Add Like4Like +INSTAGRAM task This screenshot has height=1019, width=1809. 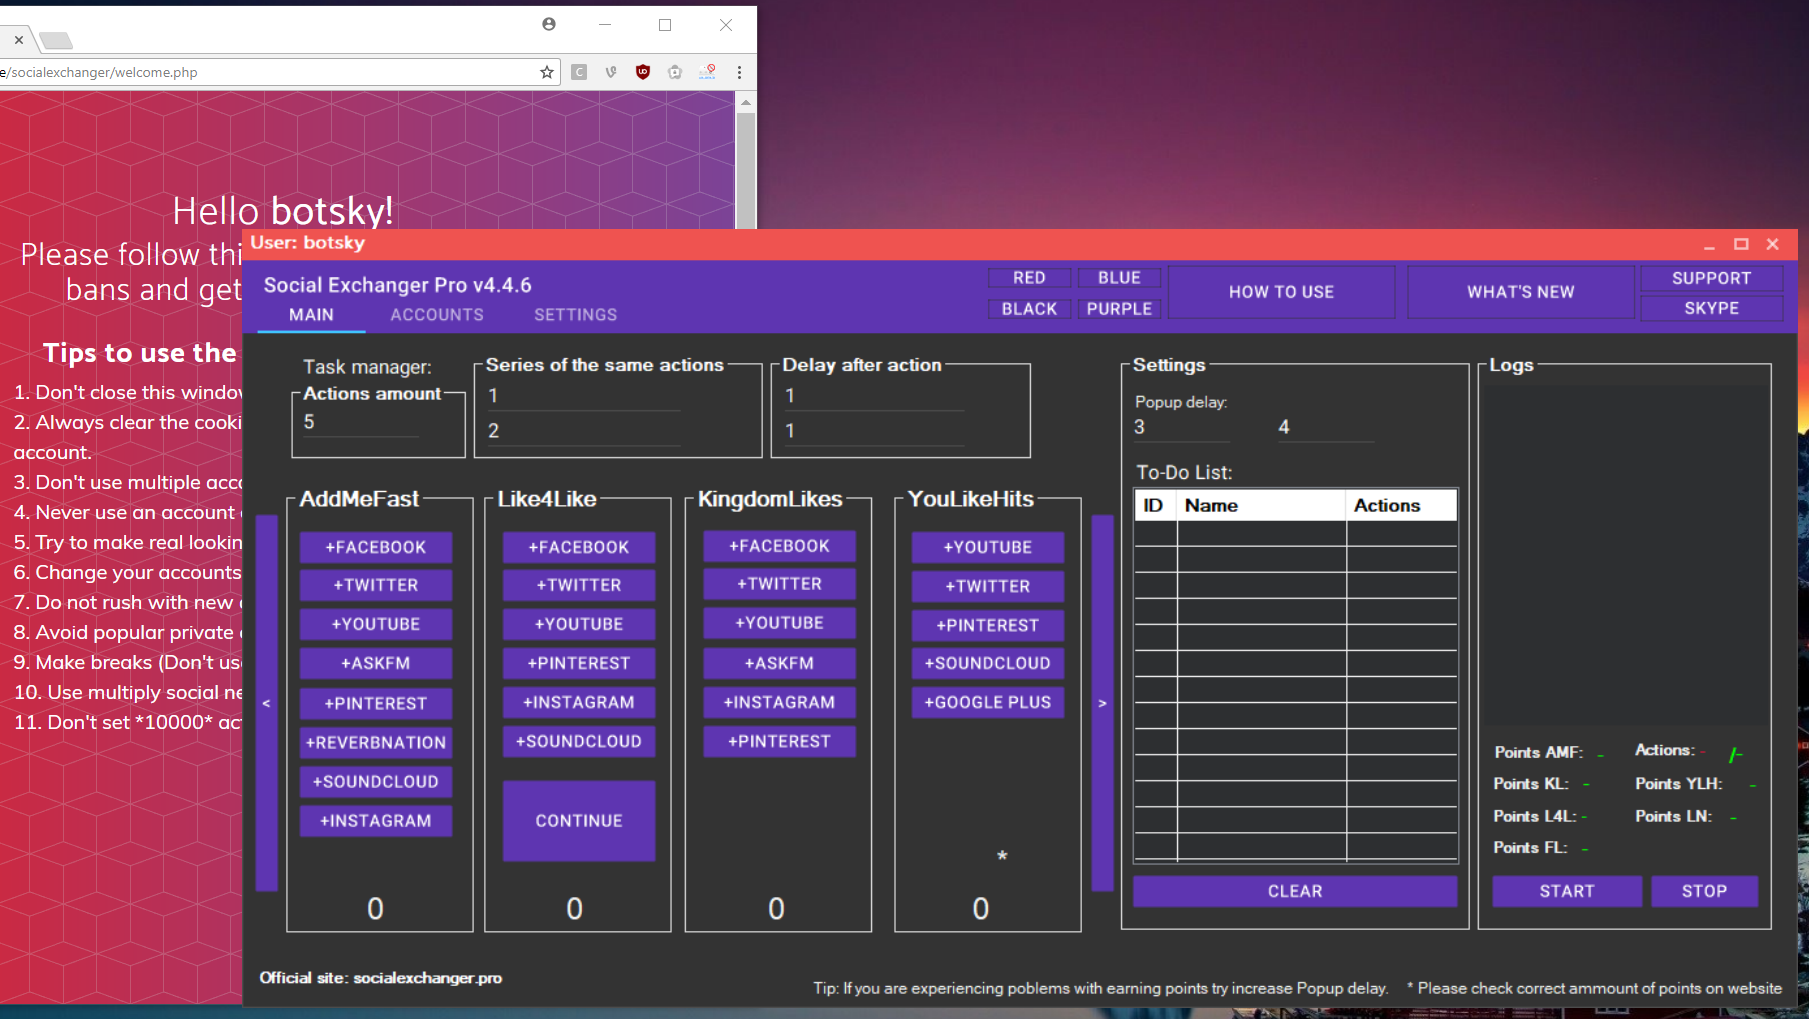point(579,702)
